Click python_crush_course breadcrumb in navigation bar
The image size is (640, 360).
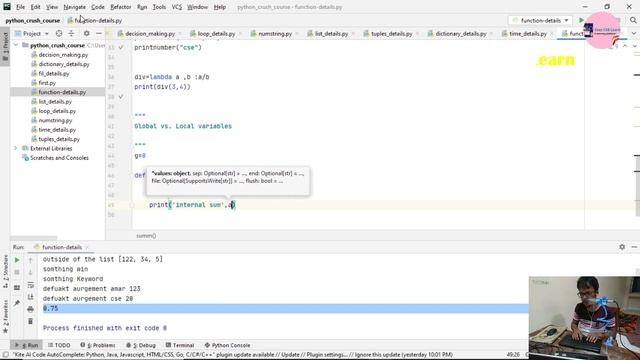coord(33,20)
